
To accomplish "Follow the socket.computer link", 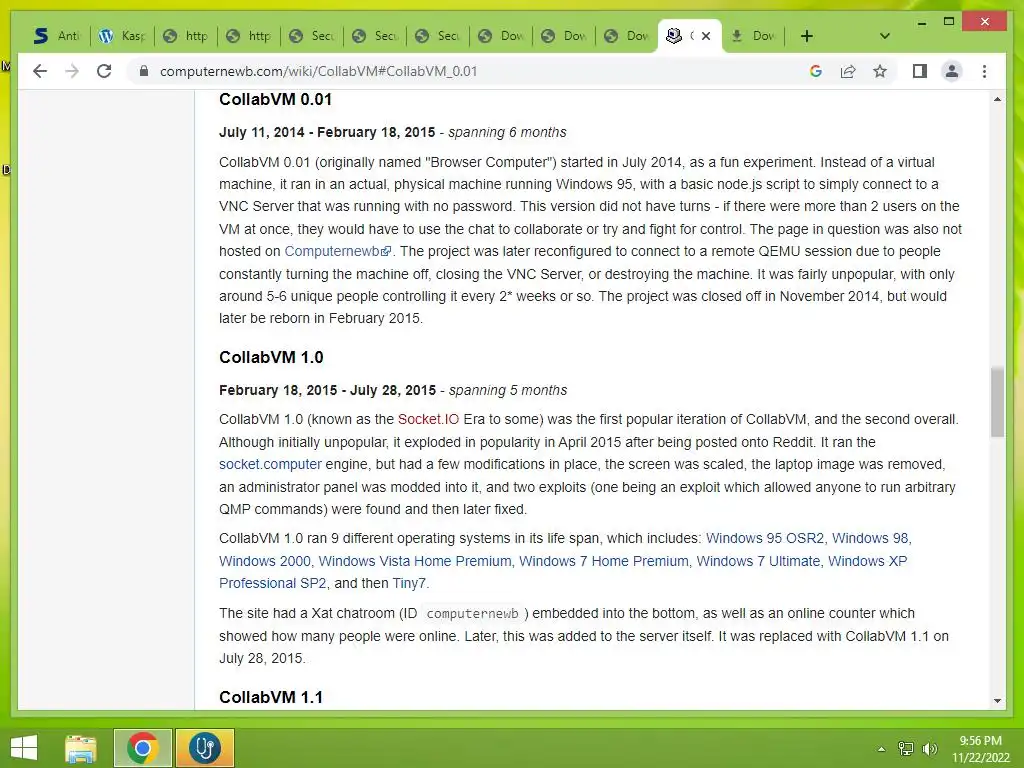I will pos(270,464).
